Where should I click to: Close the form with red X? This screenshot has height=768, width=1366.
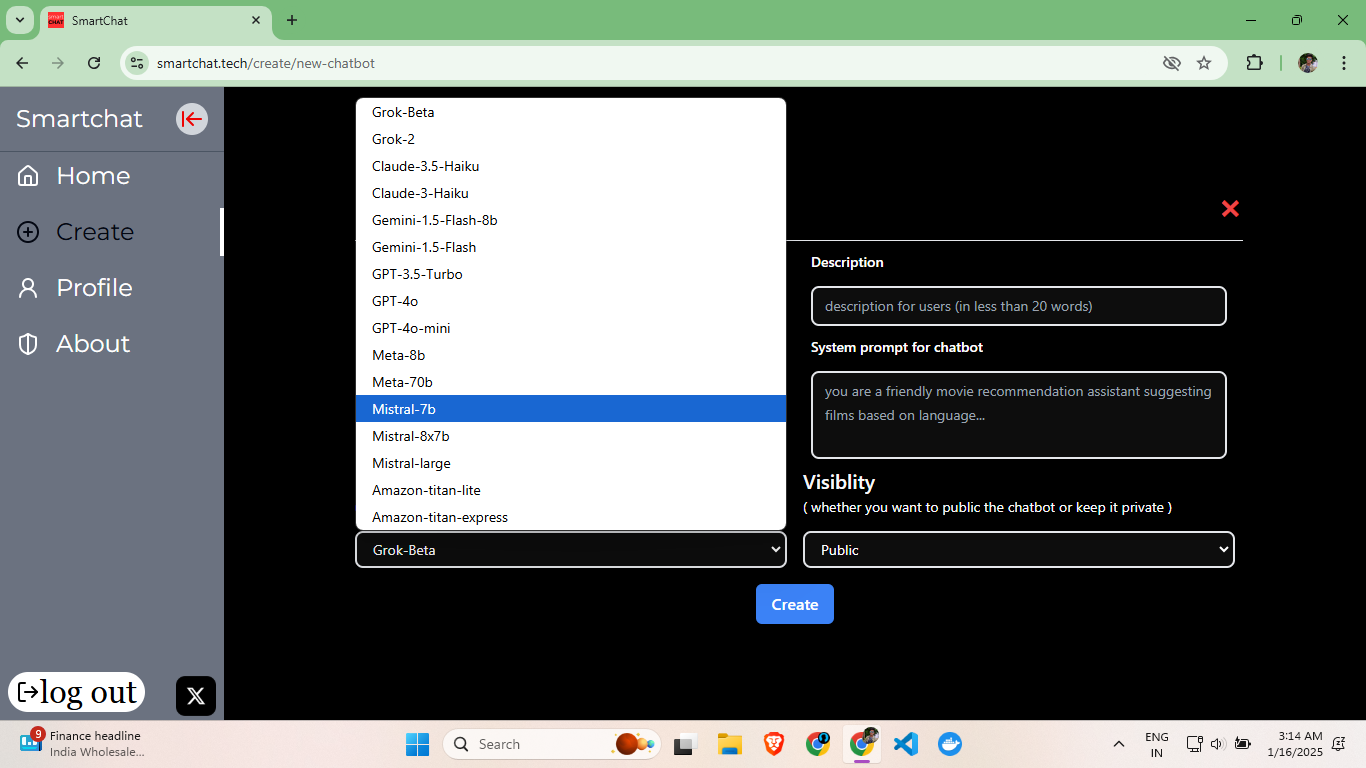point(1230,208)
